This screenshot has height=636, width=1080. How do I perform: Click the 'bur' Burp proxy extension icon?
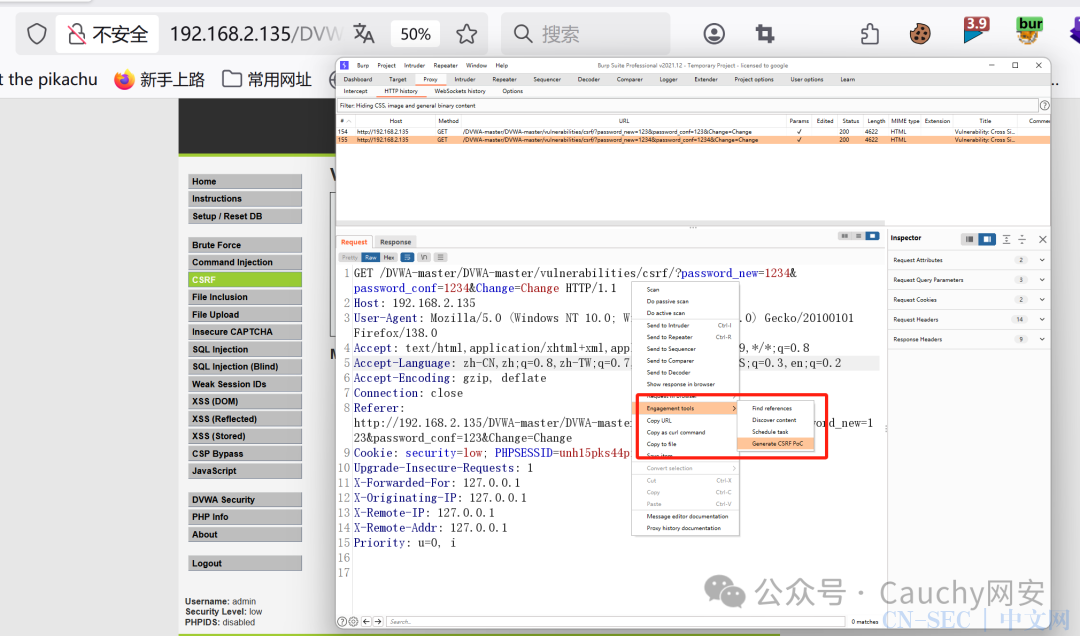(1029, 30)
